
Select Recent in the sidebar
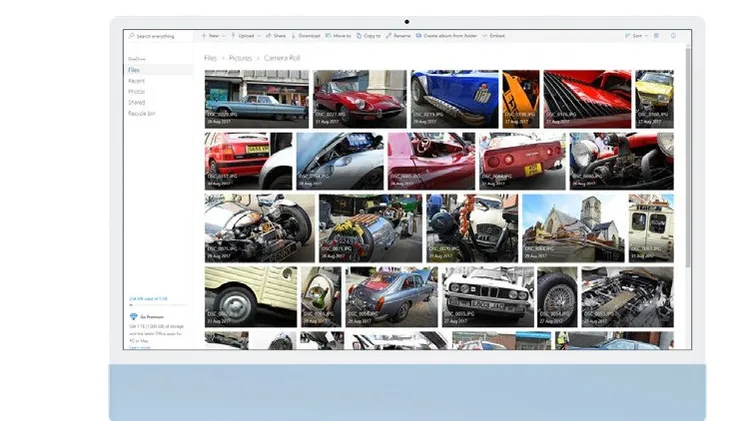(158, 81)
